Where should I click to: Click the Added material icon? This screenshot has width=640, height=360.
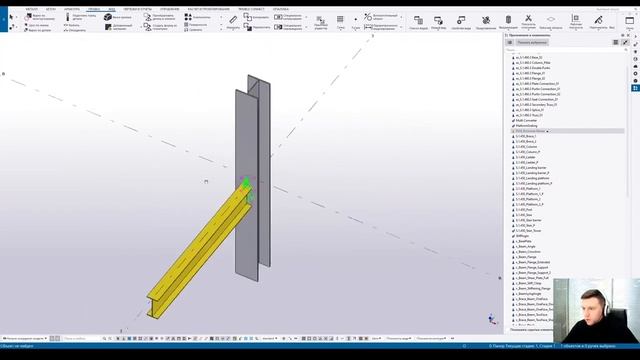point(108,27)
